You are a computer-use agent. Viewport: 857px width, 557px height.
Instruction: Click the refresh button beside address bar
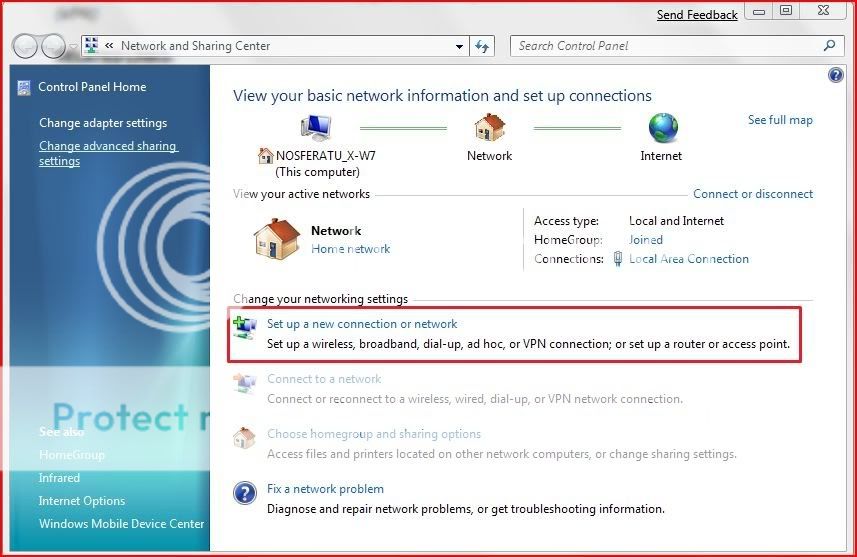click(x=482, y=46)
